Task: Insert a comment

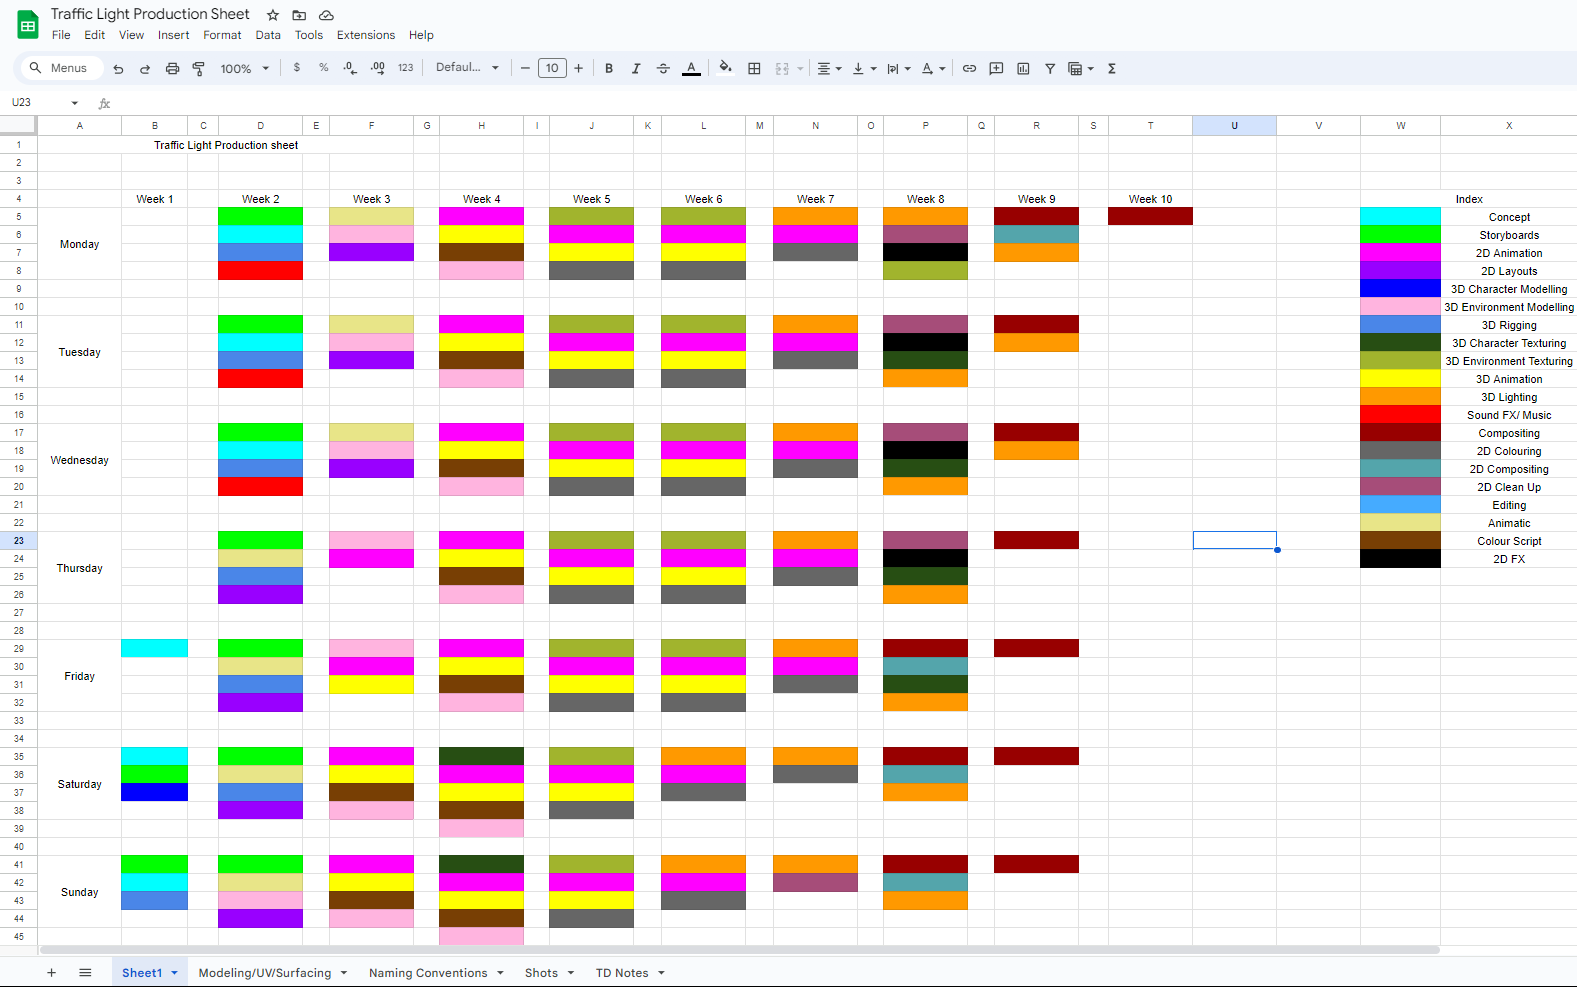Action: [996, 68]
